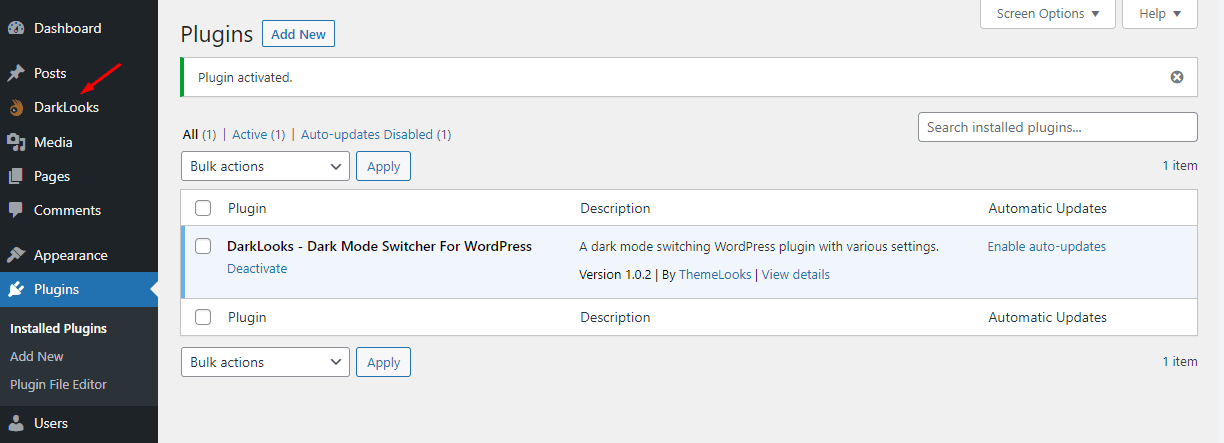
Task: Click the Posts pushpin icon
Action: pyautogui.click(x=16, y=73)
